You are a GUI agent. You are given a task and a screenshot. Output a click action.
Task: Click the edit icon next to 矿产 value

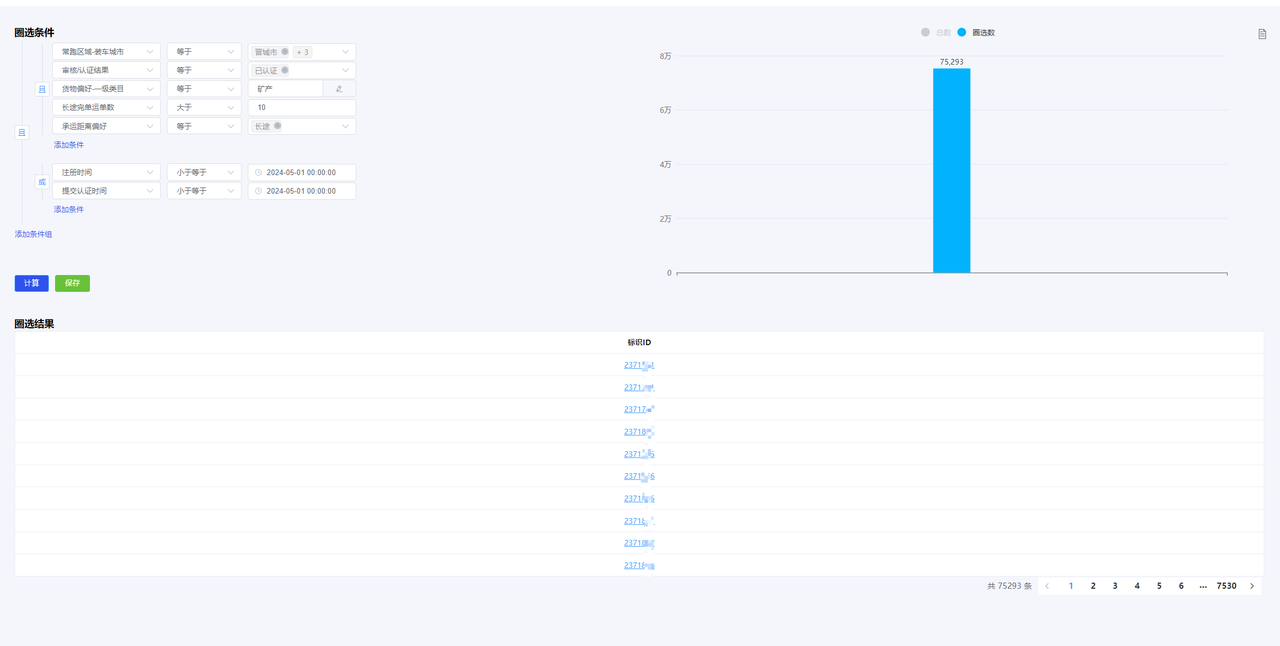point(338,88)
